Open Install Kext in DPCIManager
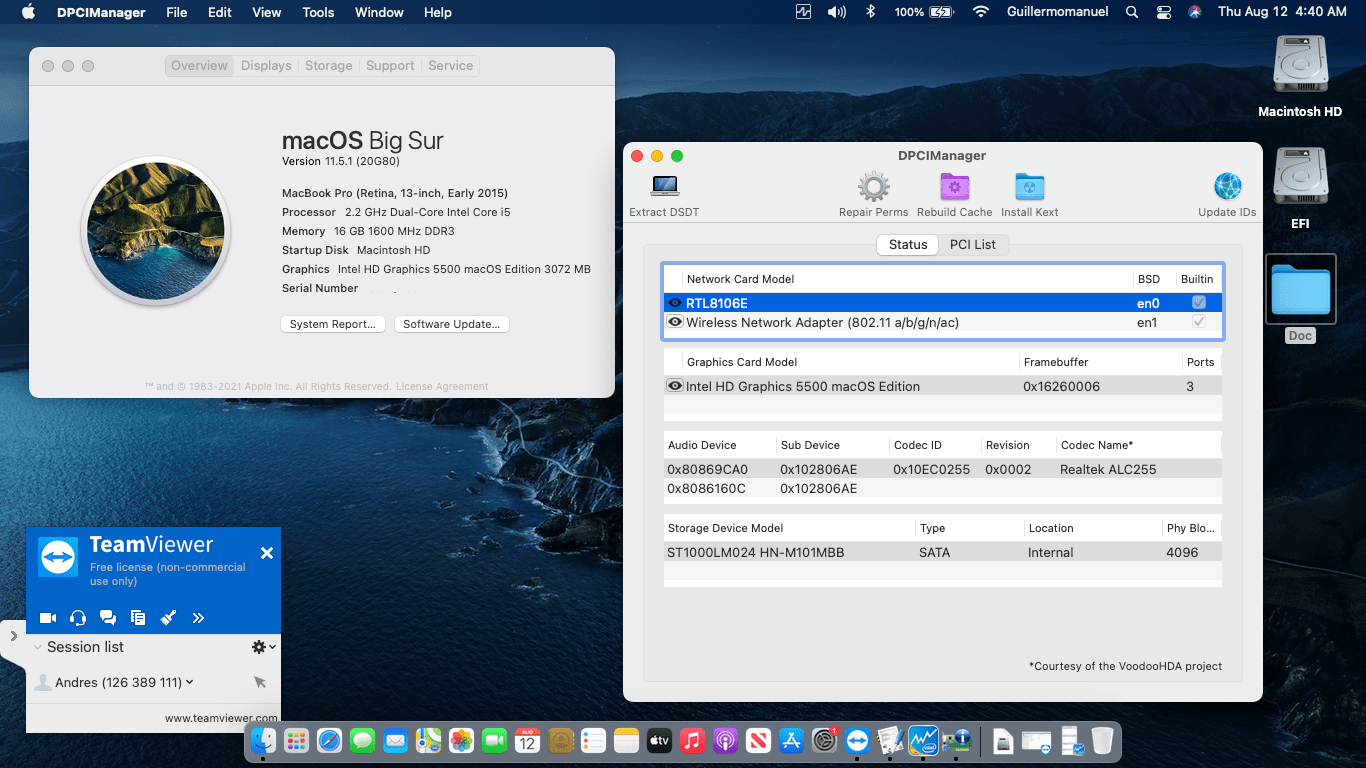The image size is (1366, 768). pos(1029,195)
